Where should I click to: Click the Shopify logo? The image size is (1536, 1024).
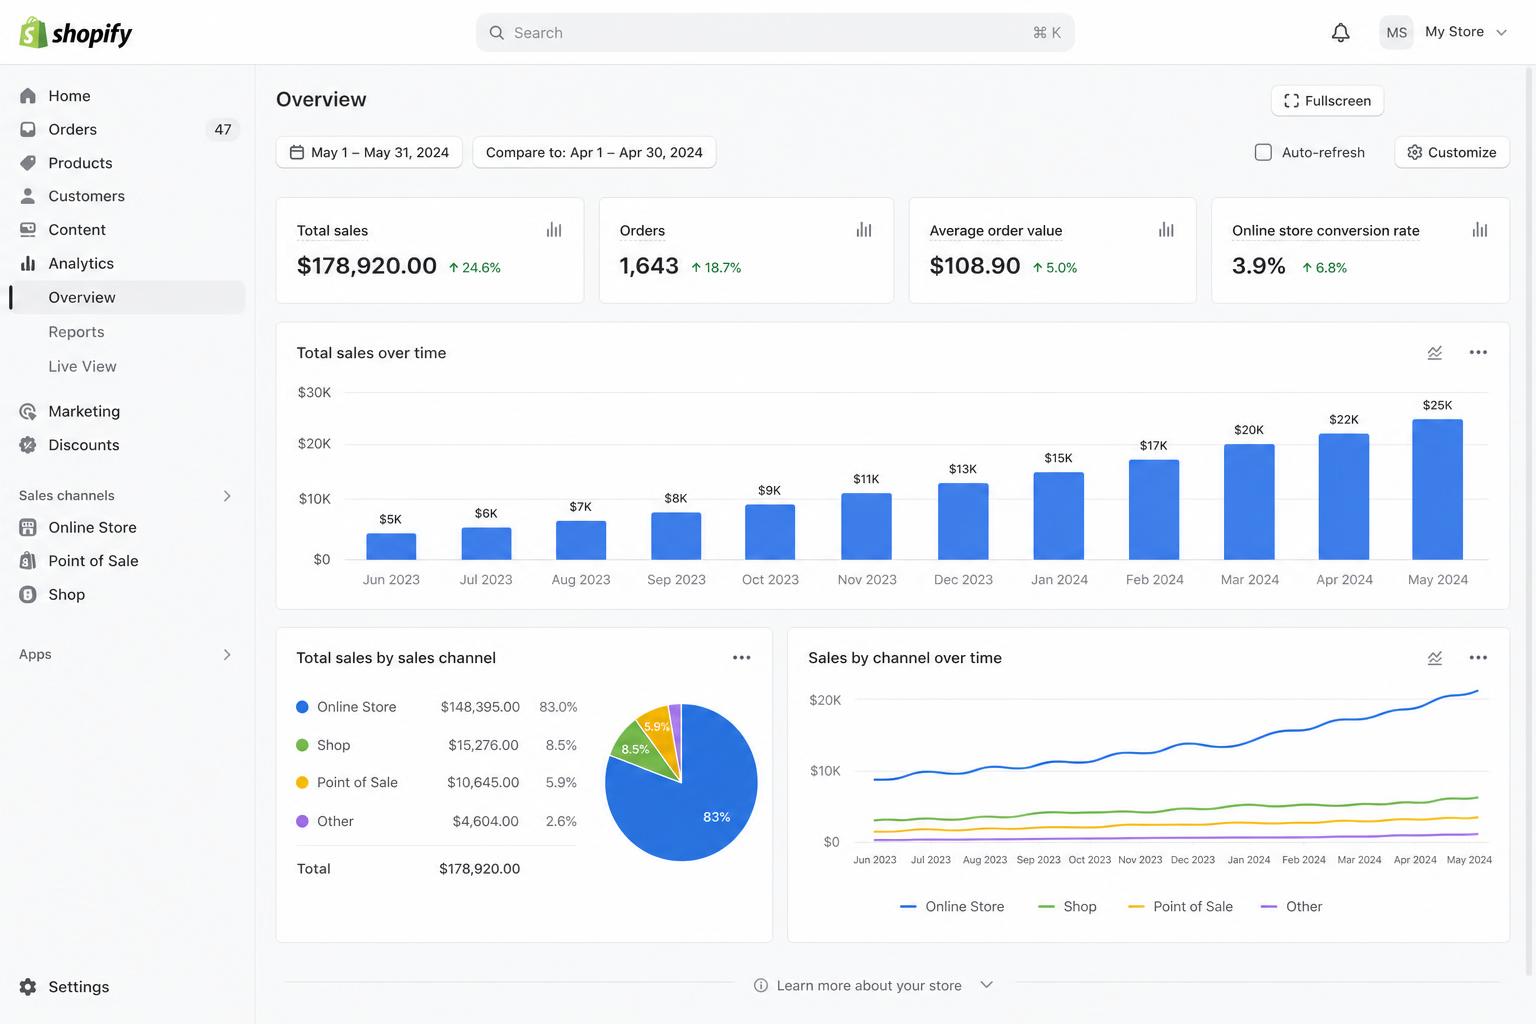(76, 33)
